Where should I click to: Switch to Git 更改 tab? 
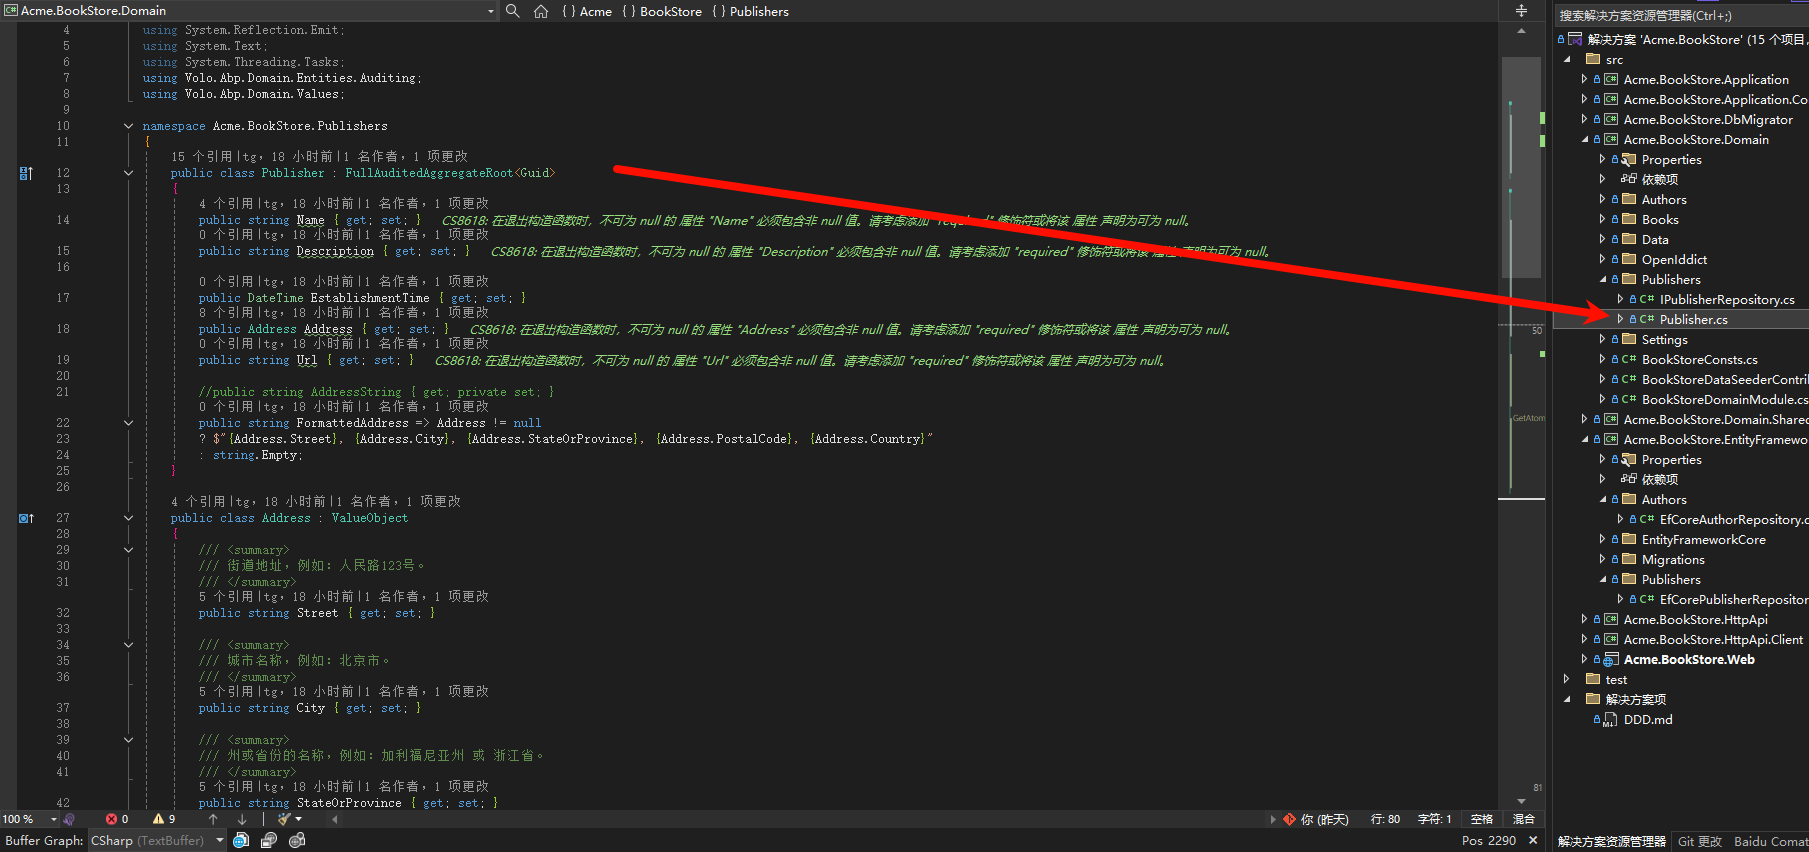click(x=1700, y=842)
